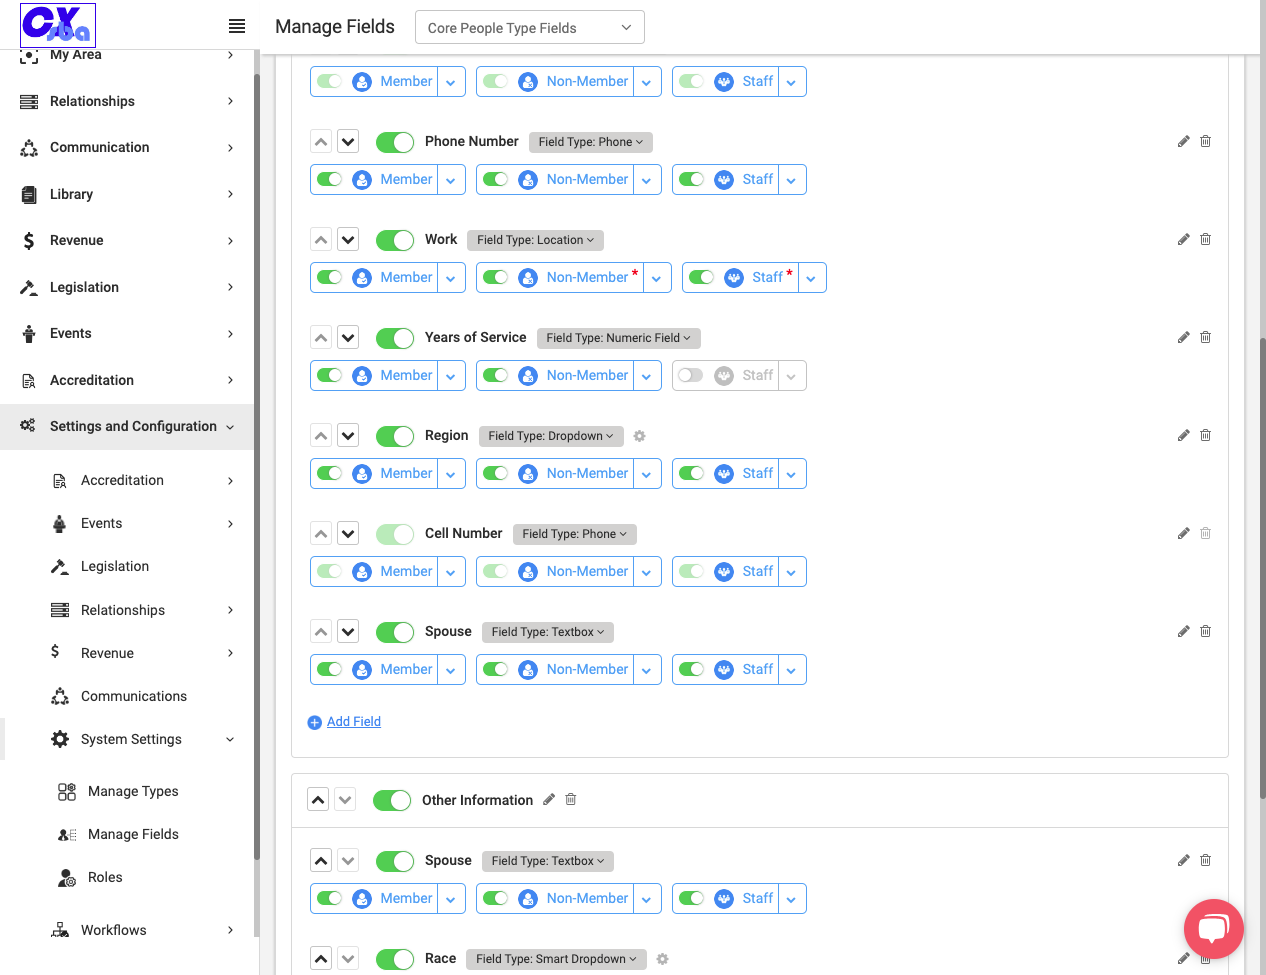The height and width of the screenshot is (975, 1266).
Task: Move Years of Service field up arrow
Action: coord(320,337)
